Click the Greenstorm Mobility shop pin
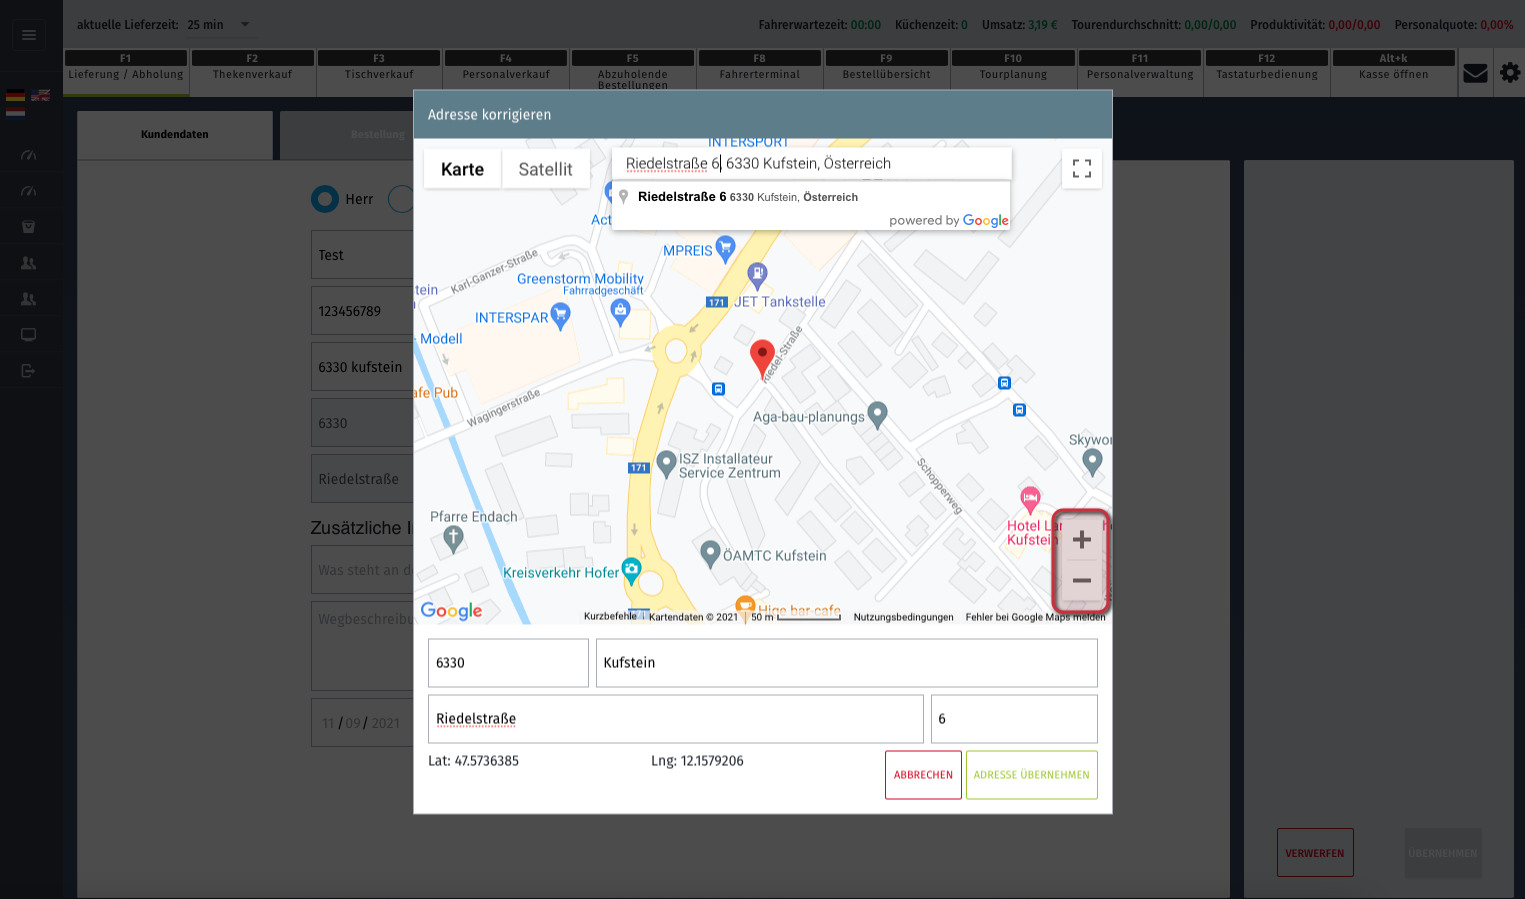Image resolution: width=1525 pixels, height=899 pixels. click(x=621, y=312)
